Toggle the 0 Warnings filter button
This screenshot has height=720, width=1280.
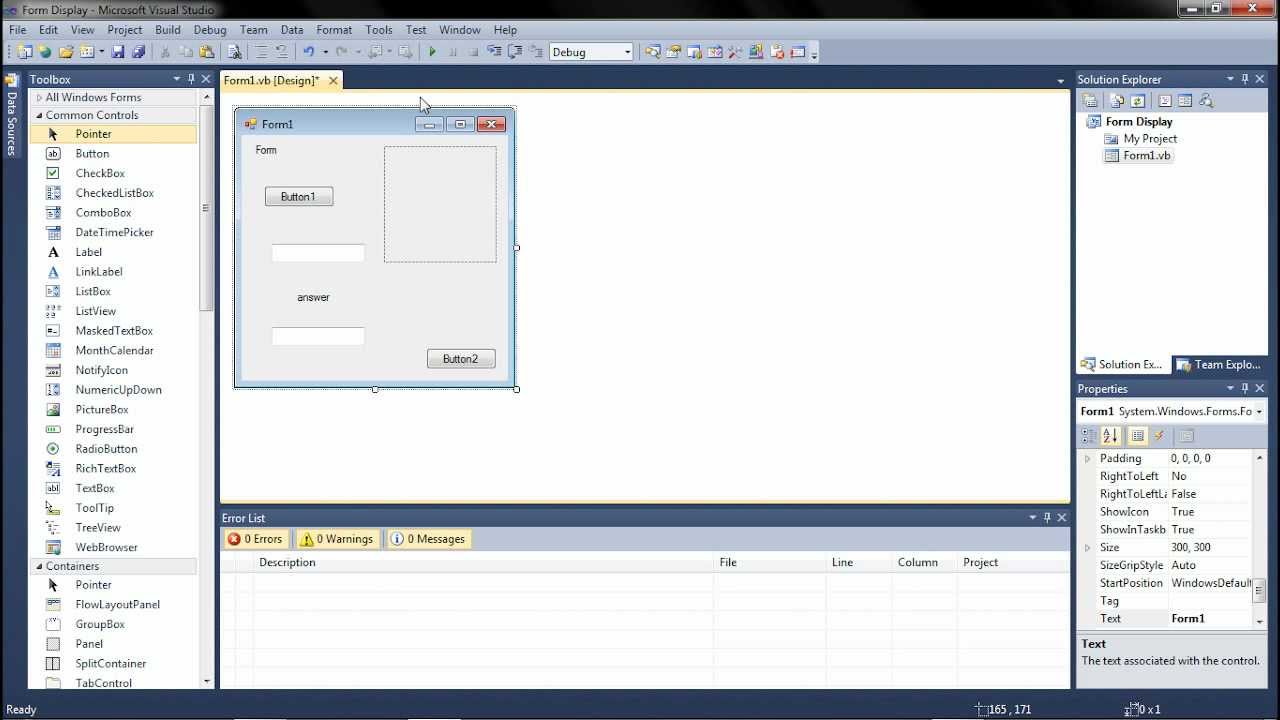pos(336,539)
